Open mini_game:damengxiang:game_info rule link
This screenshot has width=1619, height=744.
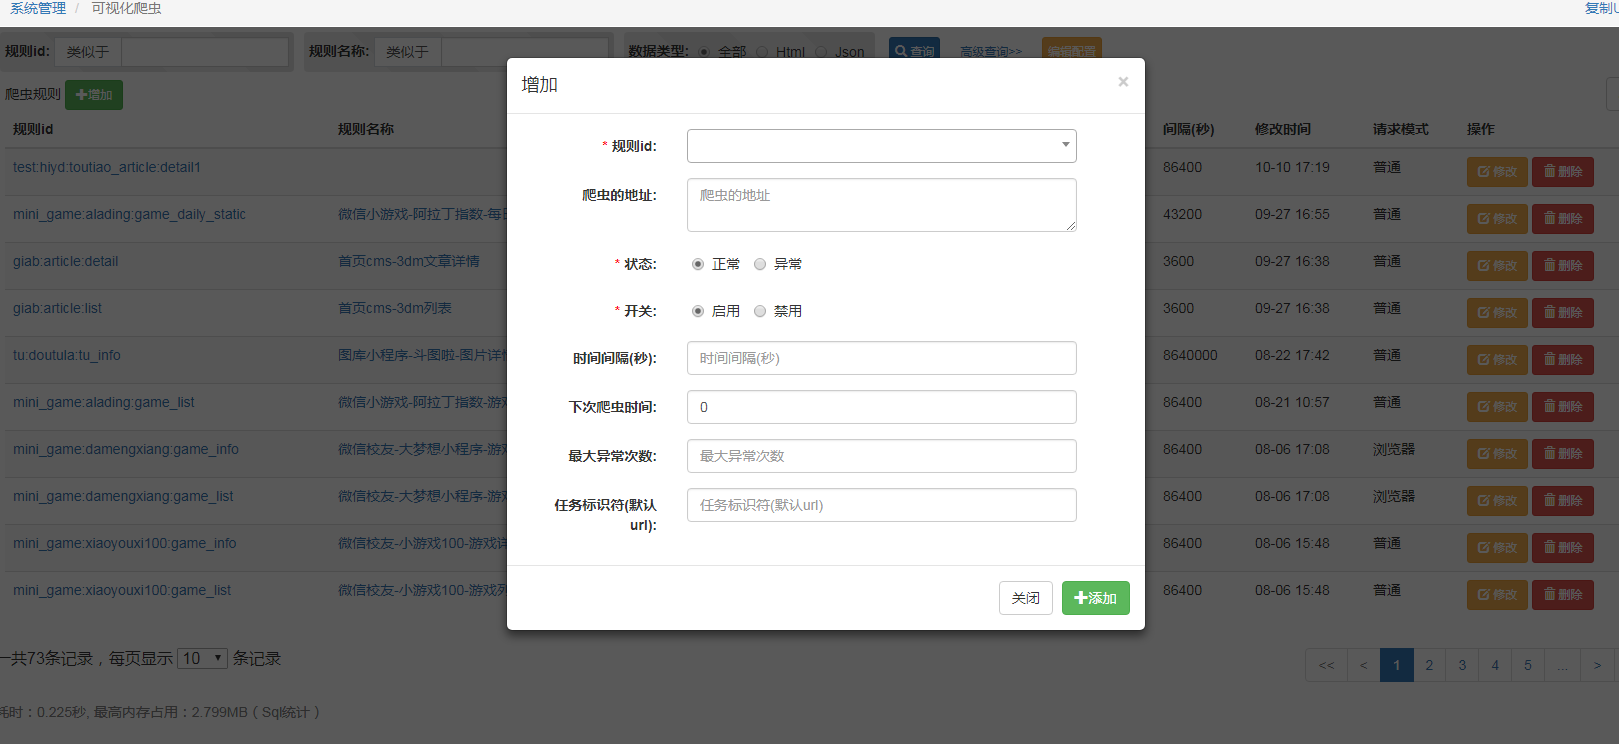tap(126, 449)
